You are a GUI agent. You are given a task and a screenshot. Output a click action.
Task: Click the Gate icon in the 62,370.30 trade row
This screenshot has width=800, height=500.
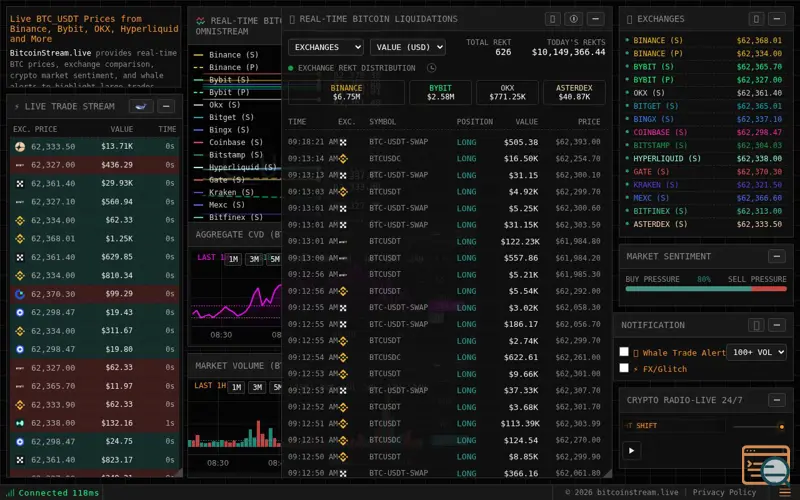20,294
